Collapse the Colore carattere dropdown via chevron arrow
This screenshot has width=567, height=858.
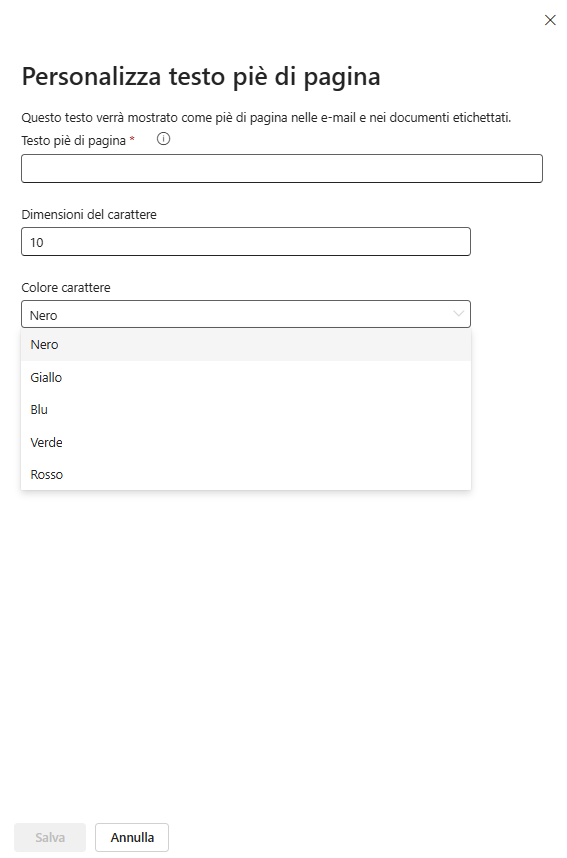[458, 314]
